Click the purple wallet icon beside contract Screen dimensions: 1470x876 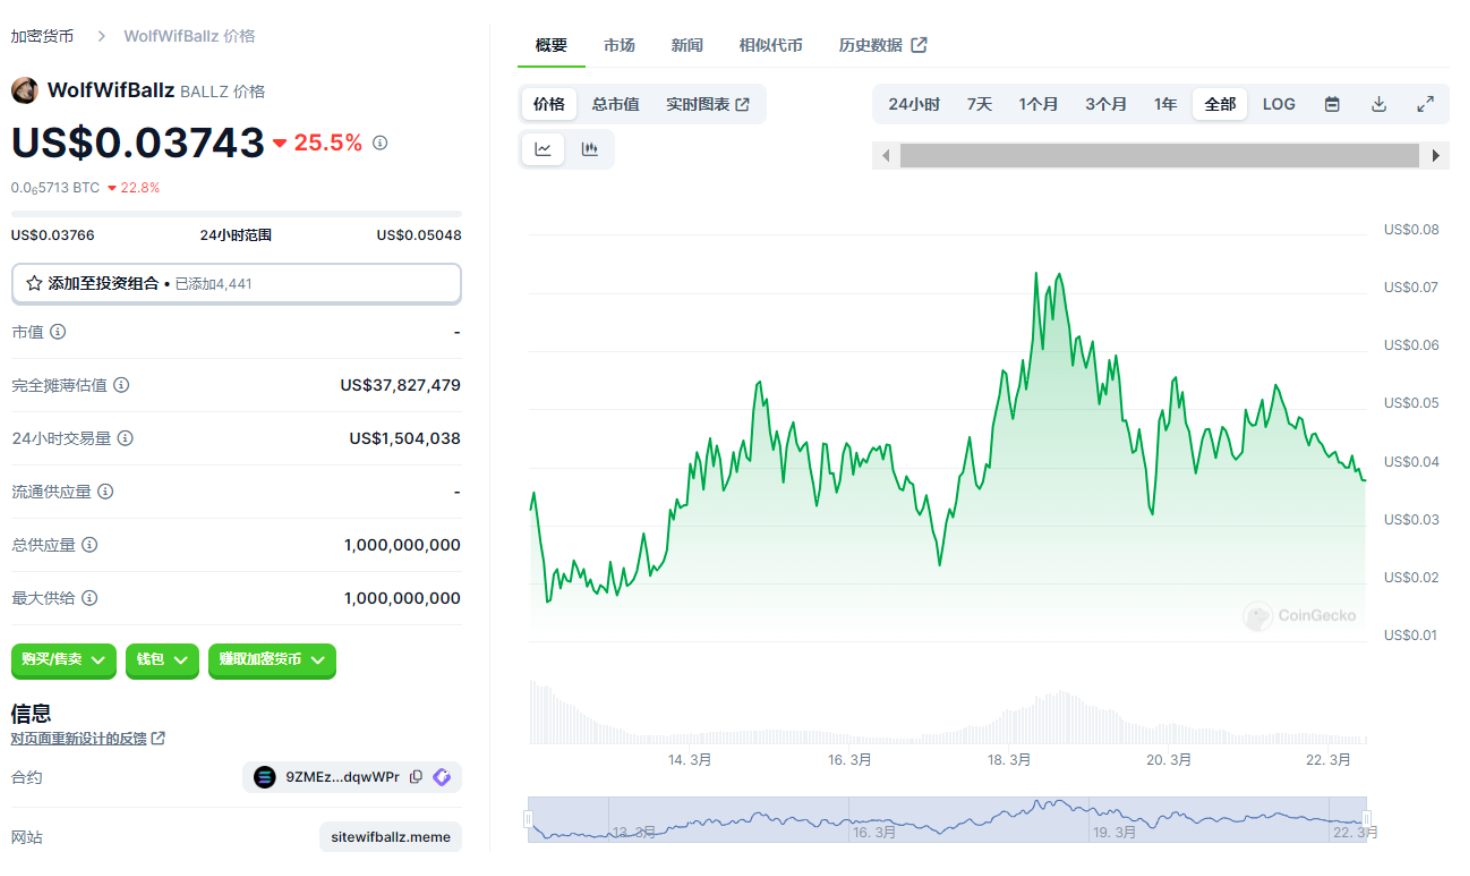tap(442, 777)
